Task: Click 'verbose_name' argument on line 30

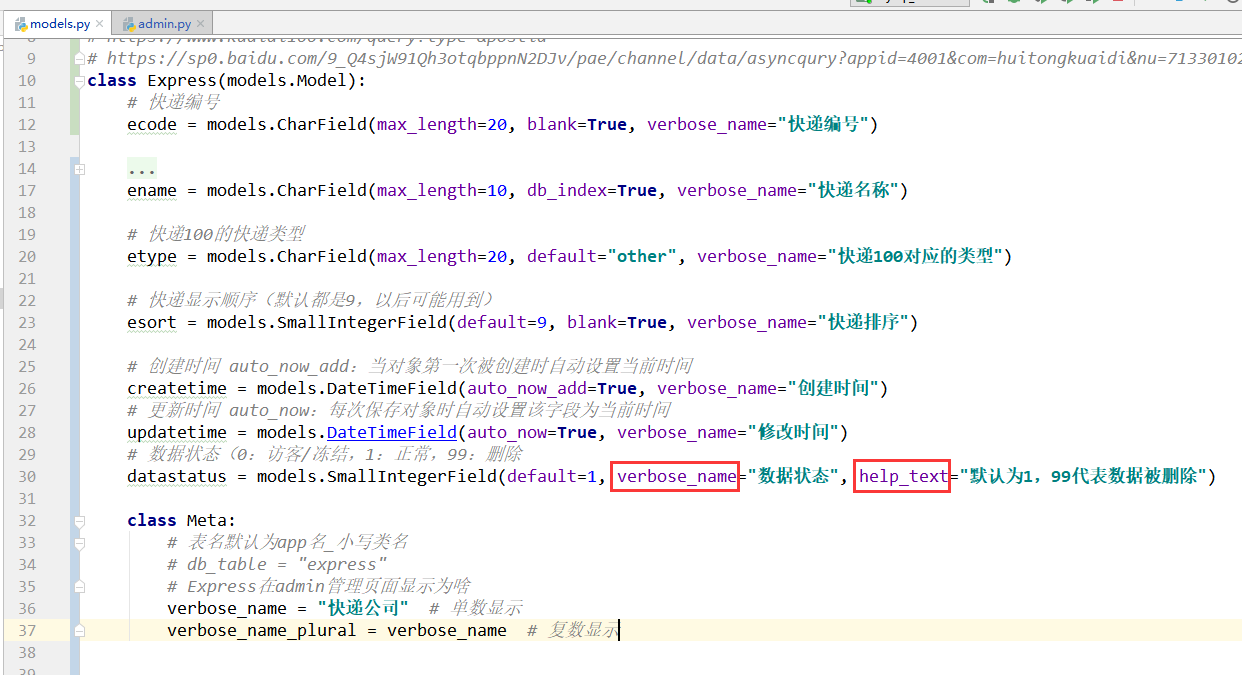Action: [x=677, y=476]
